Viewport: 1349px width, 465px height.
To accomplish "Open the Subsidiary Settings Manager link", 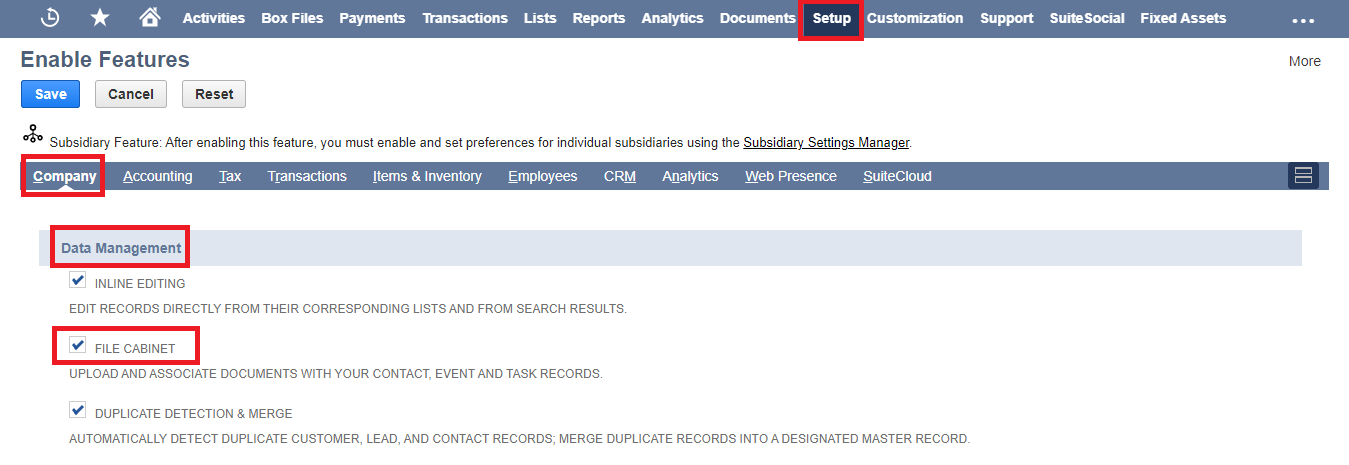I will 826,143.
